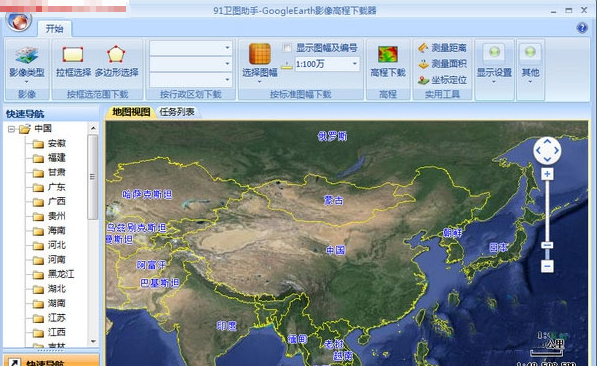Select 广西 in the navigation tree
This screenshot has width=597, height=366.
[57, 201]
